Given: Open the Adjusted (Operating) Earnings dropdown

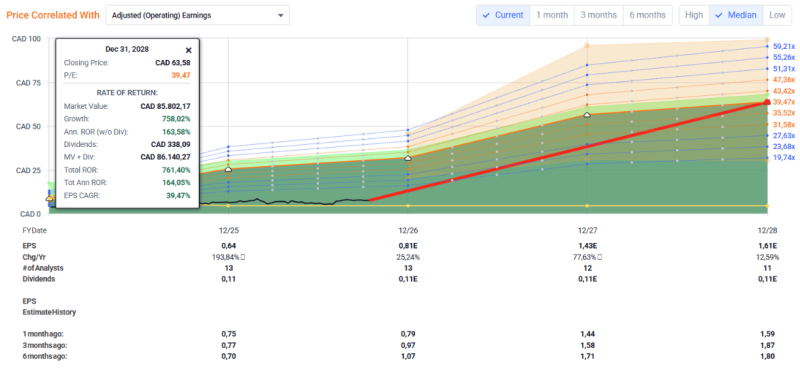Looking at the screenshot, I should (197, 15).
